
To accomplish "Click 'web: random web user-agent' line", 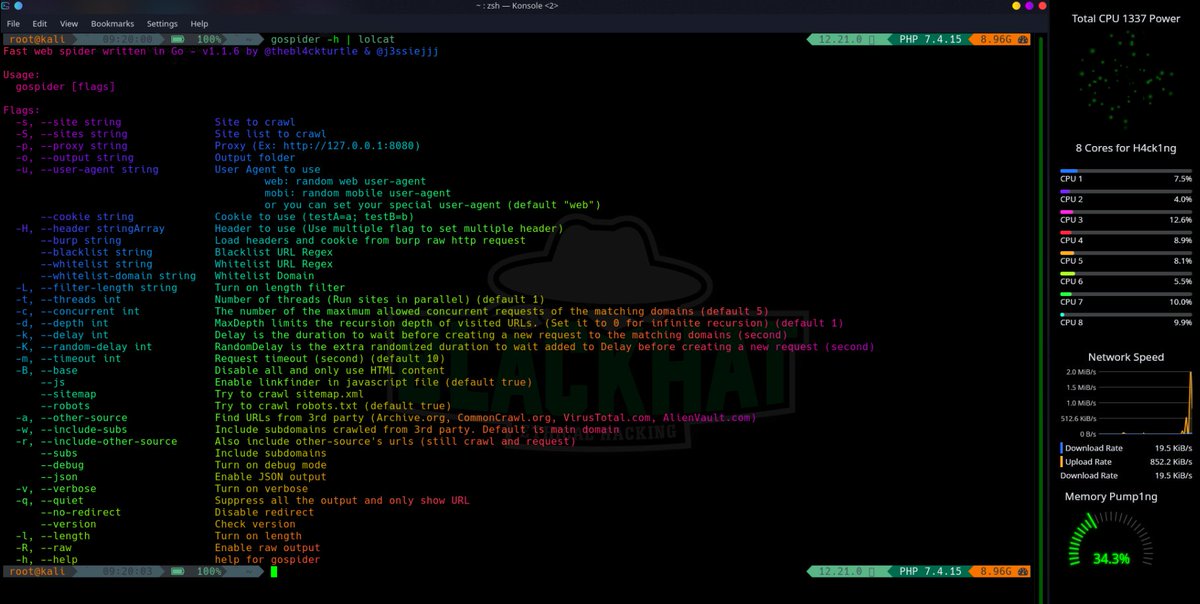I will click(345, 183).
